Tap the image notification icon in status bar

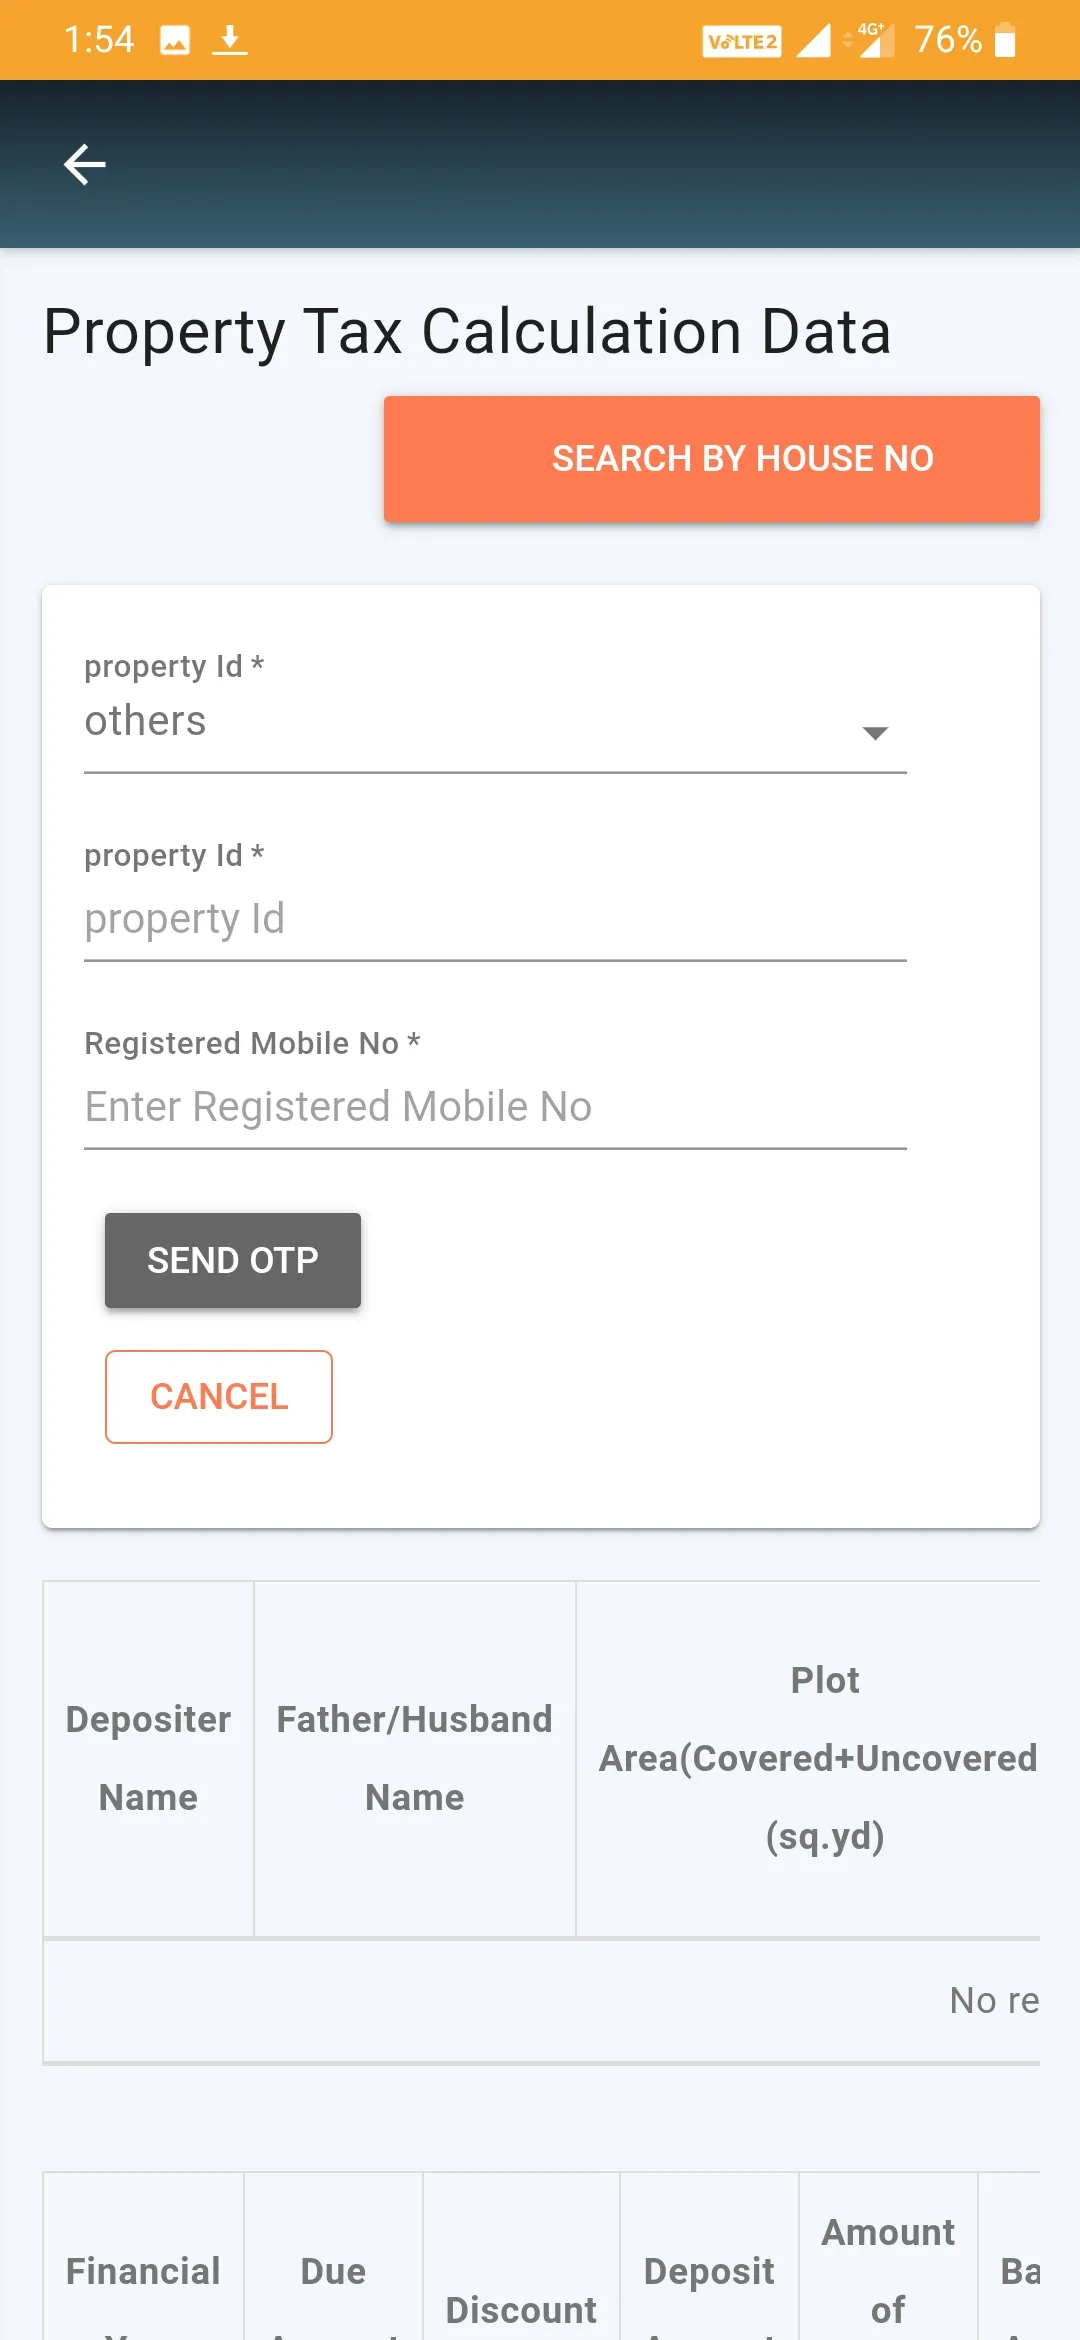pos(175,40)
